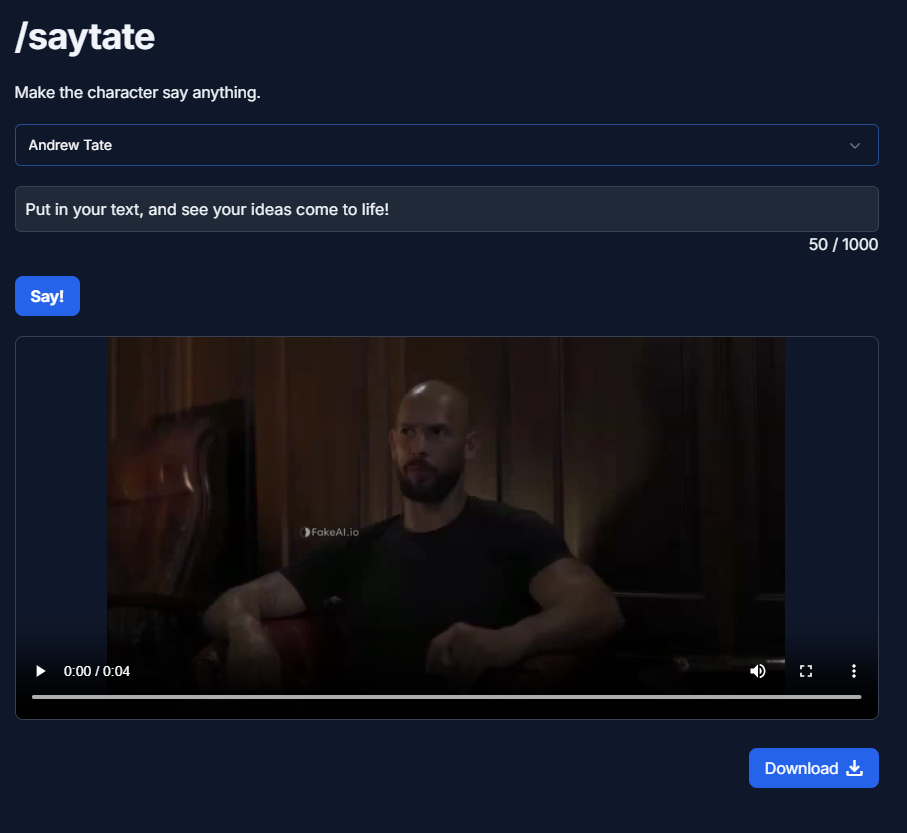Click the blank left margin of the video player

[61, 500]
